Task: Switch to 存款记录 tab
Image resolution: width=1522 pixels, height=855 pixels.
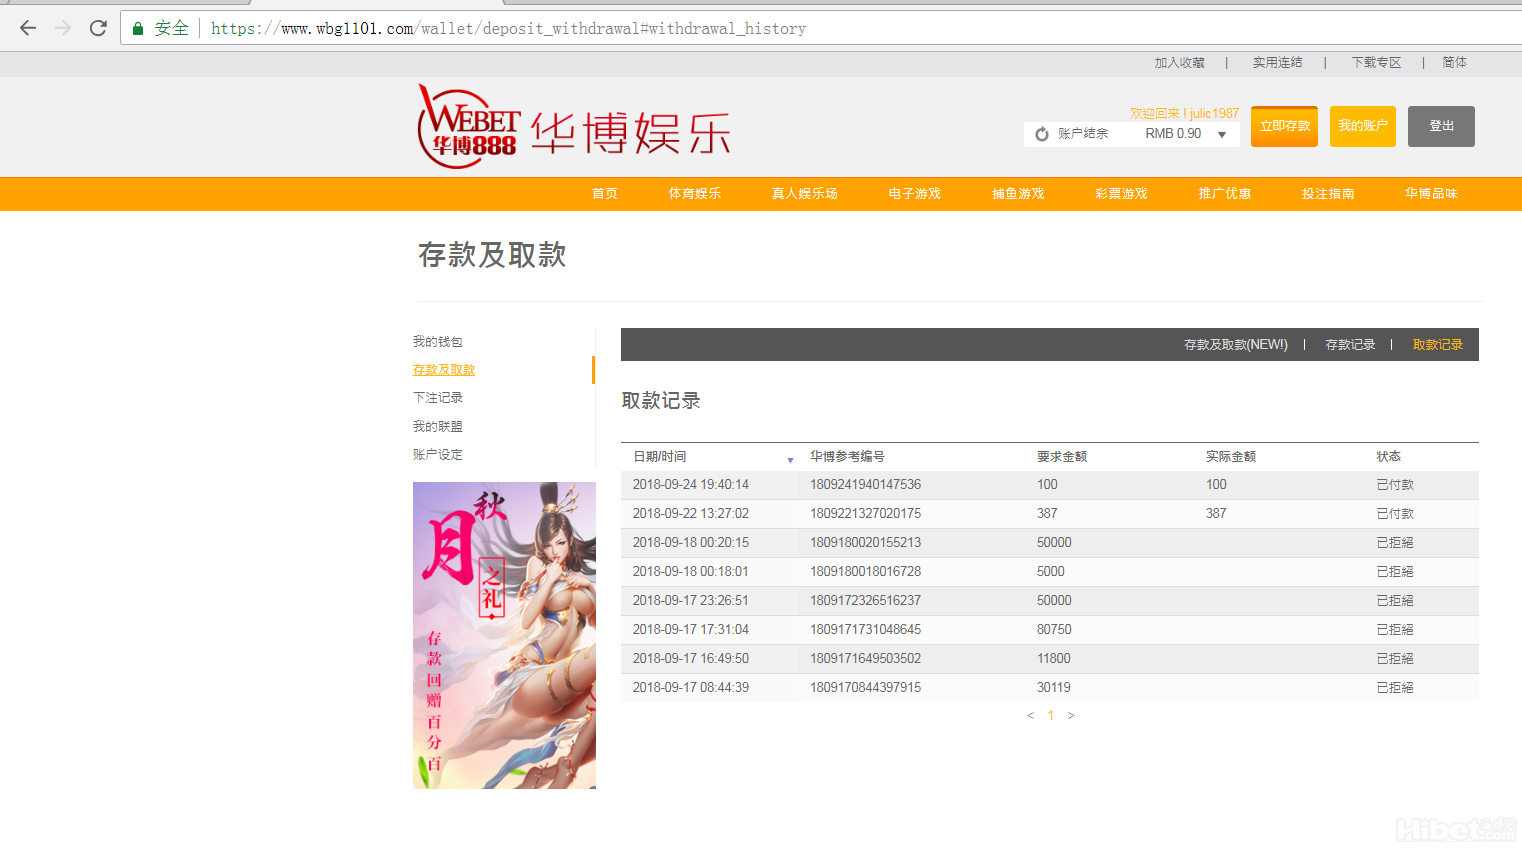Action: pyautogui.click(x=1350, y=345)
